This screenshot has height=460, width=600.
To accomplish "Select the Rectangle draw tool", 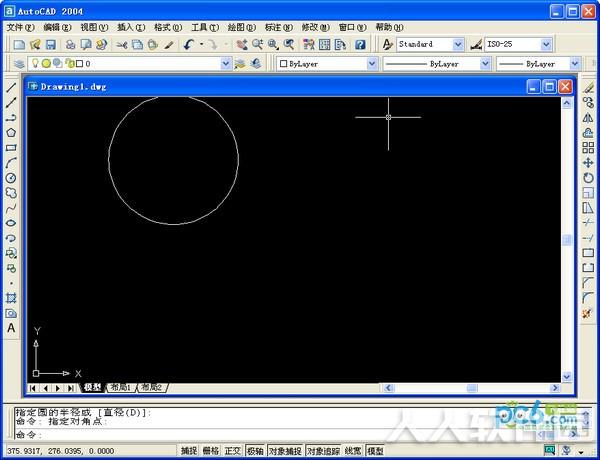I will click(x=11, y=148).
